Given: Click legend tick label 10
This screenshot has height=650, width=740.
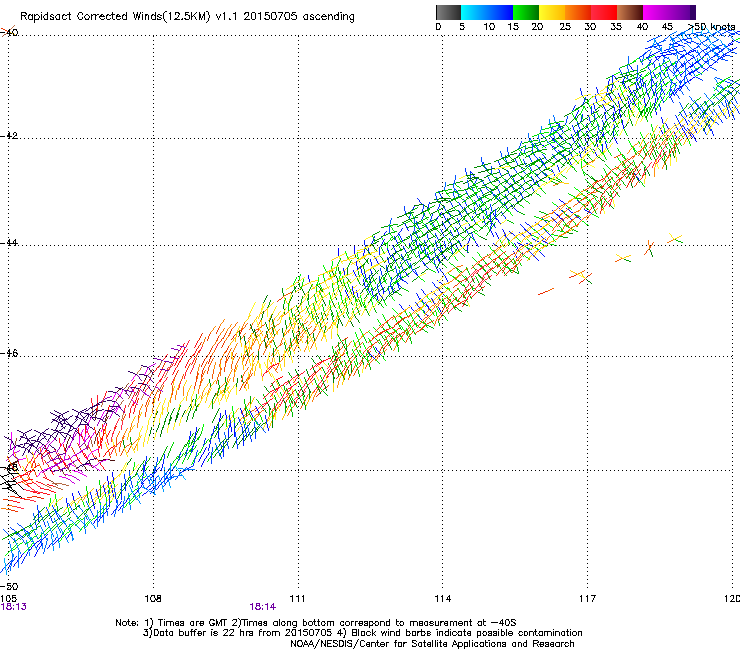Looking at the screenshot, I should point(489,27).
